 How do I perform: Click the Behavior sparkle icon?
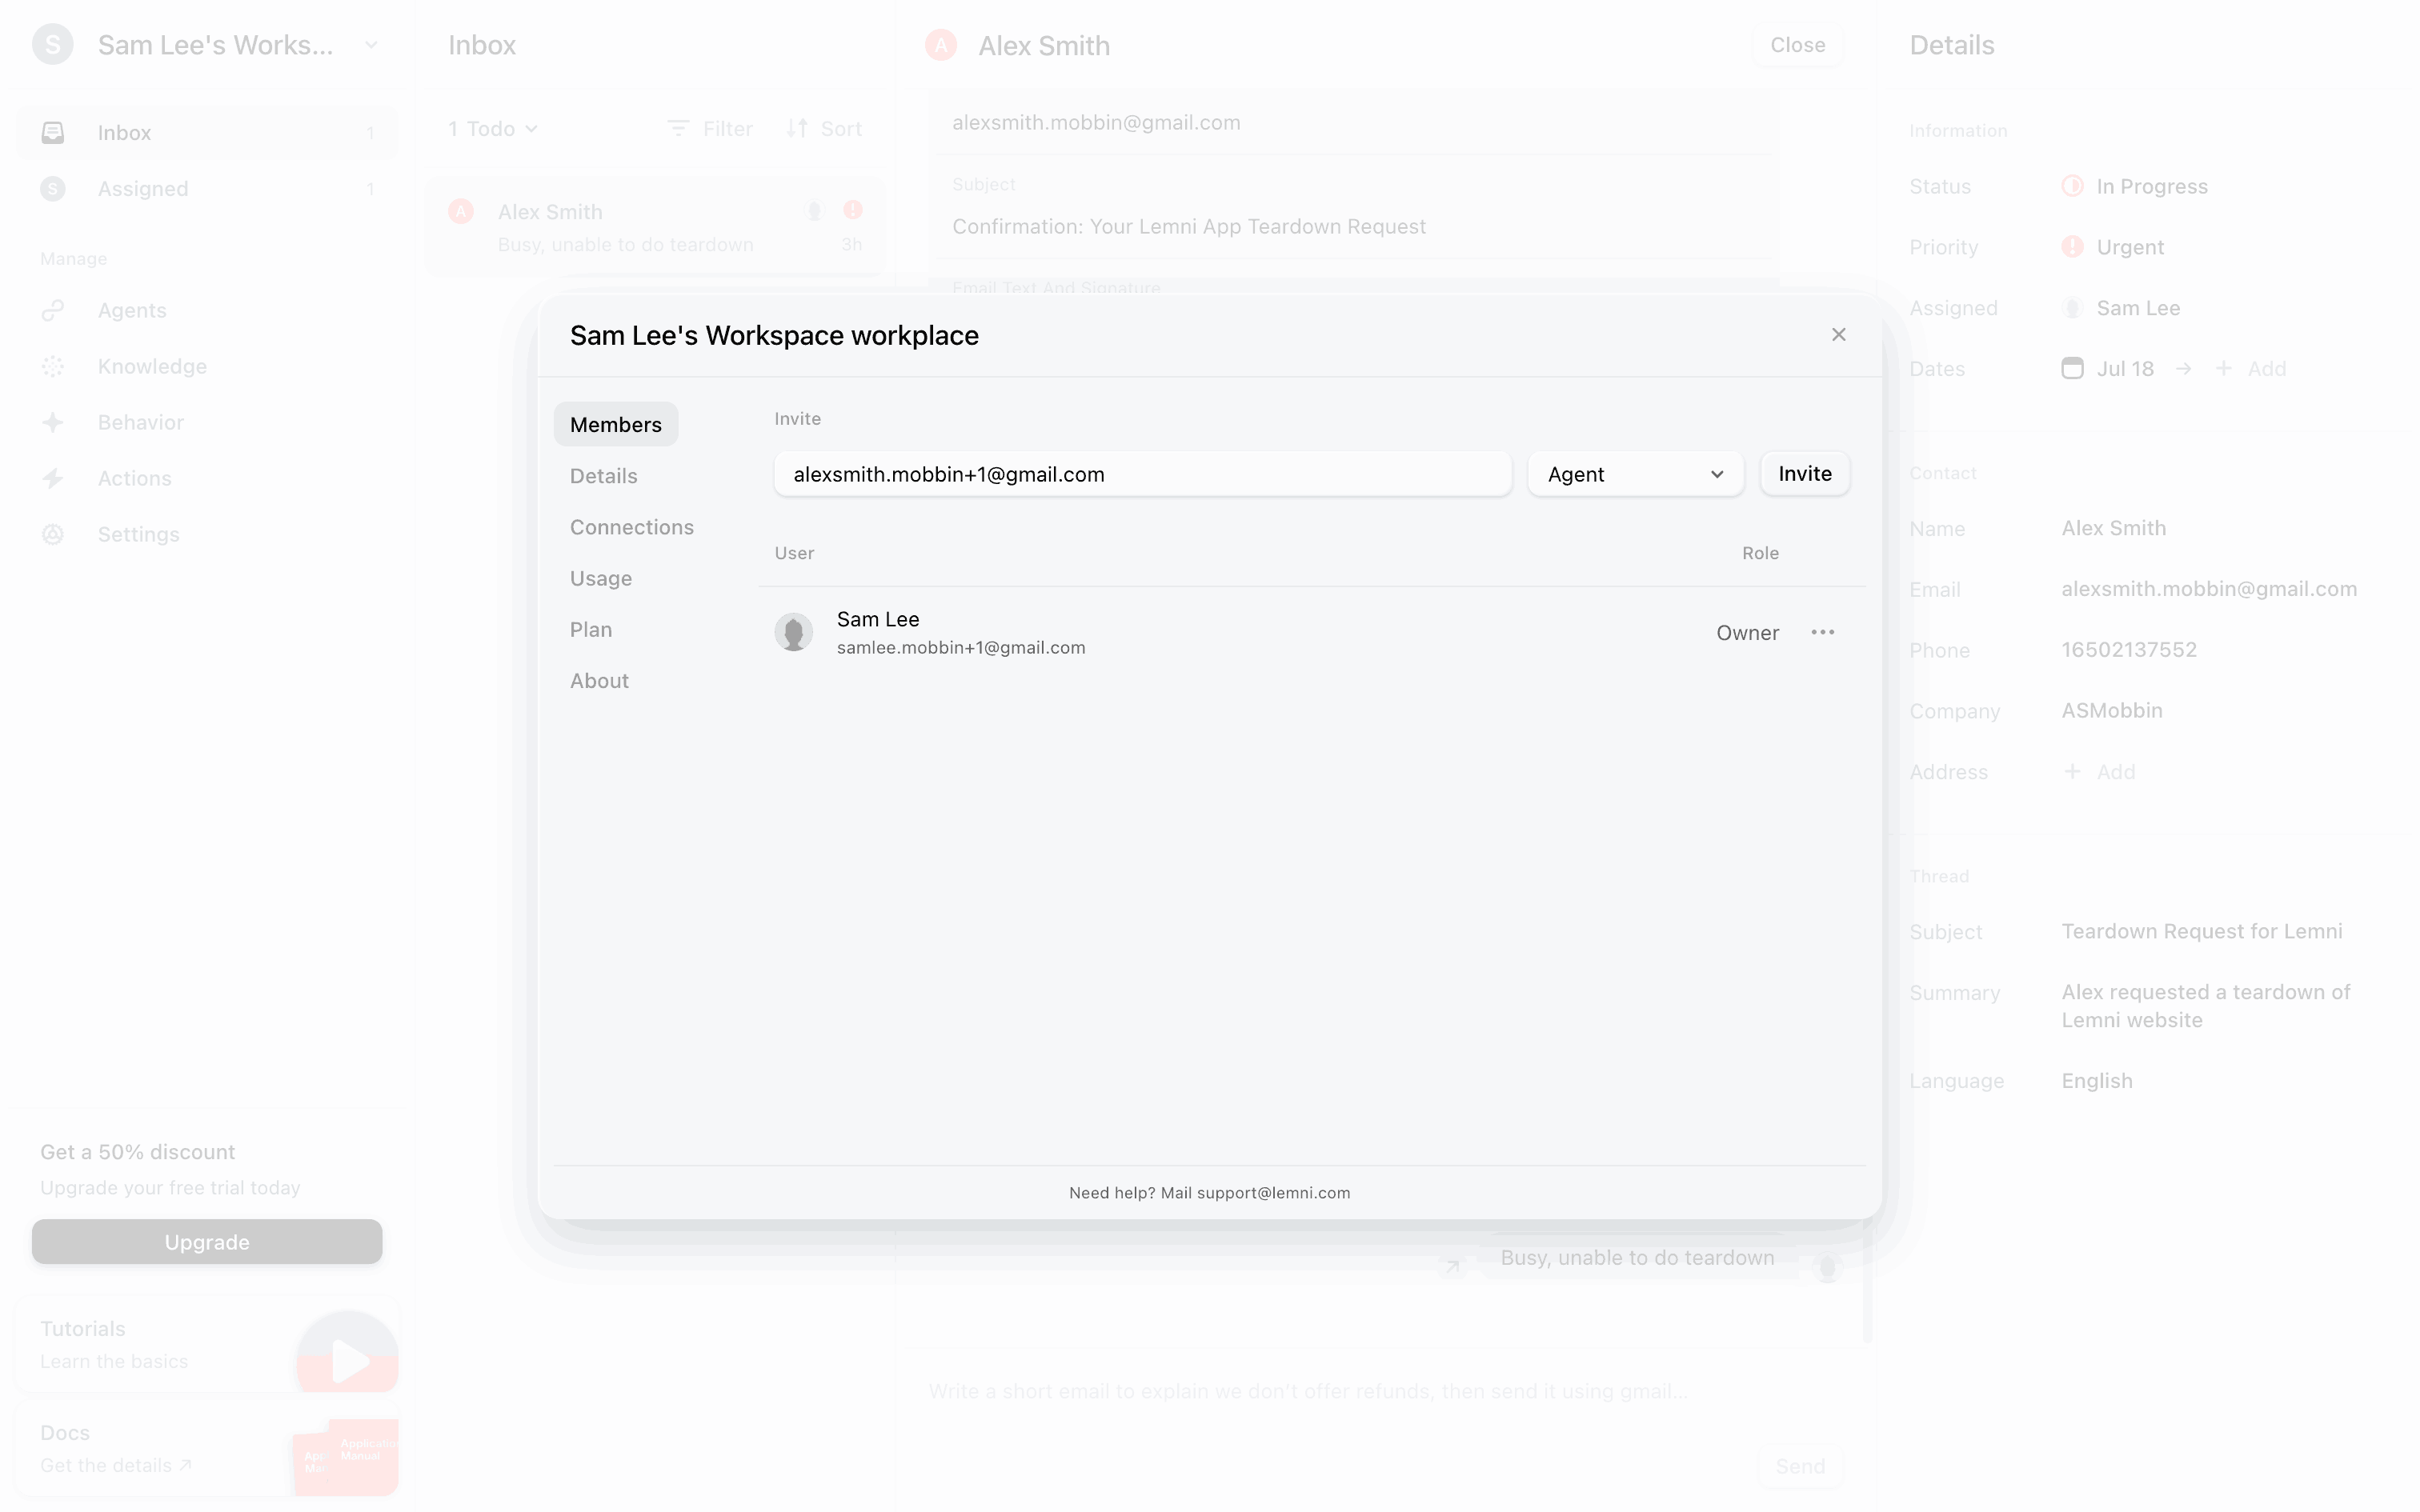pyautogui.click(x=53, y=422)
